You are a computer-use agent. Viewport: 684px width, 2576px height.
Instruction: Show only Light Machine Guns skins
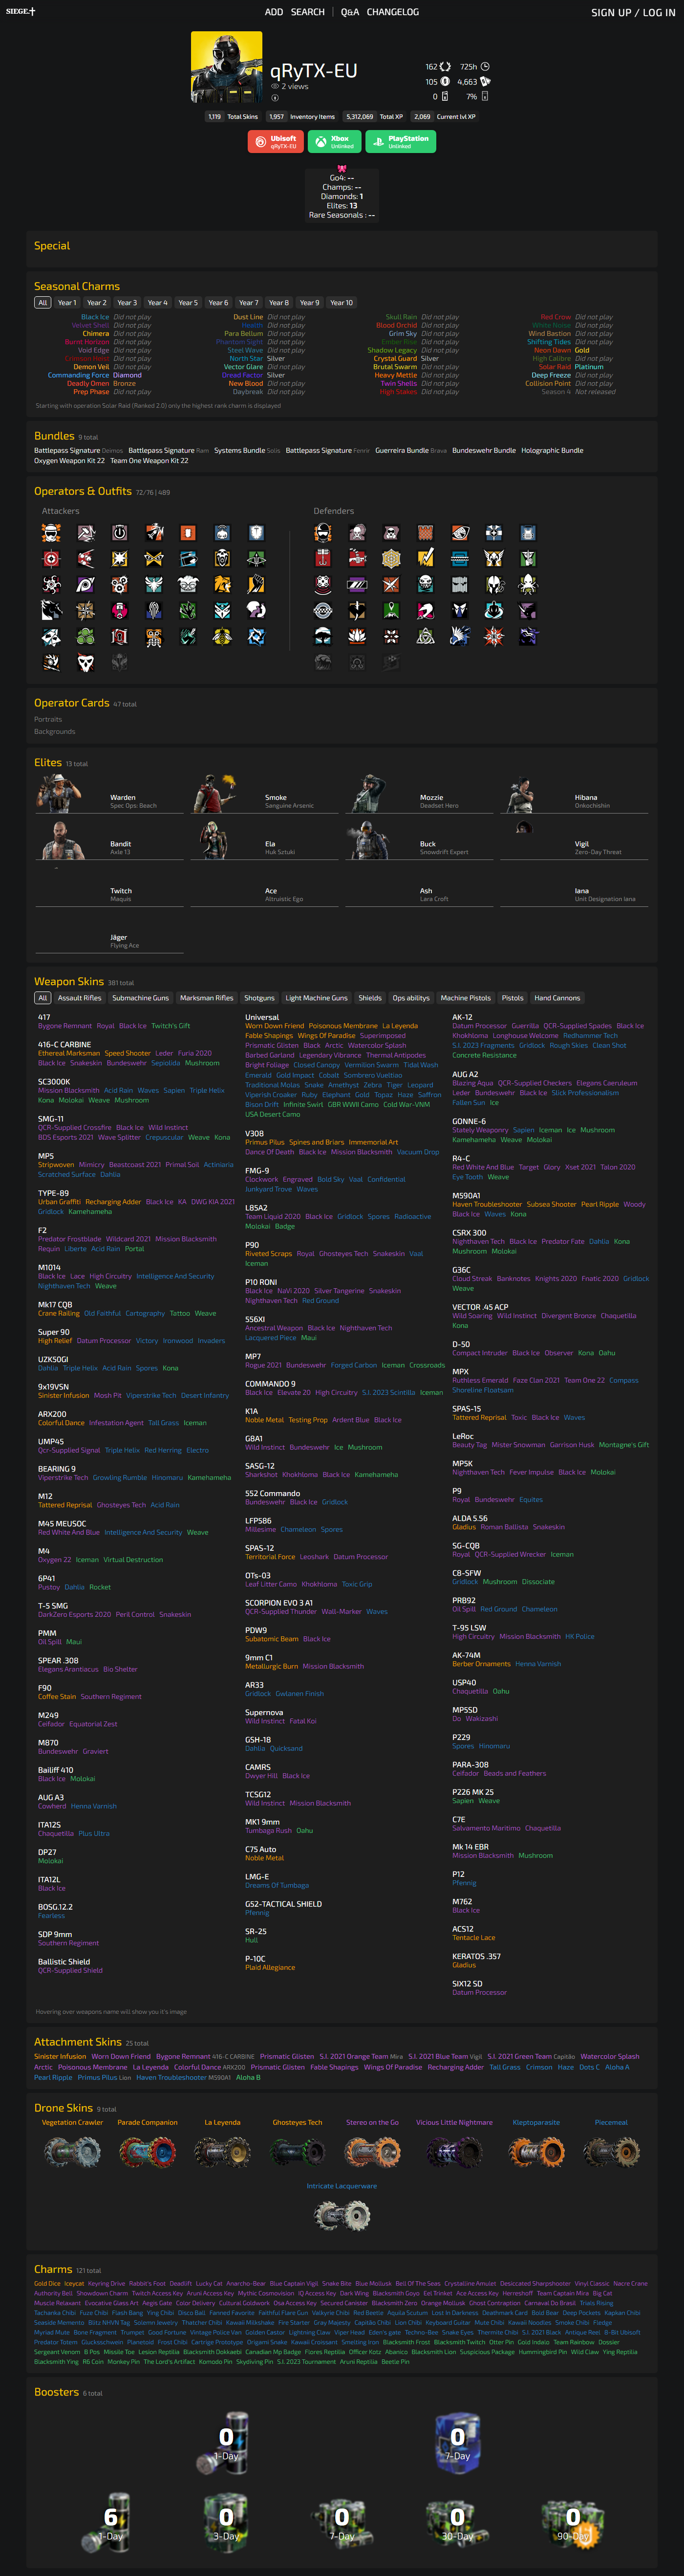point(317,998)
